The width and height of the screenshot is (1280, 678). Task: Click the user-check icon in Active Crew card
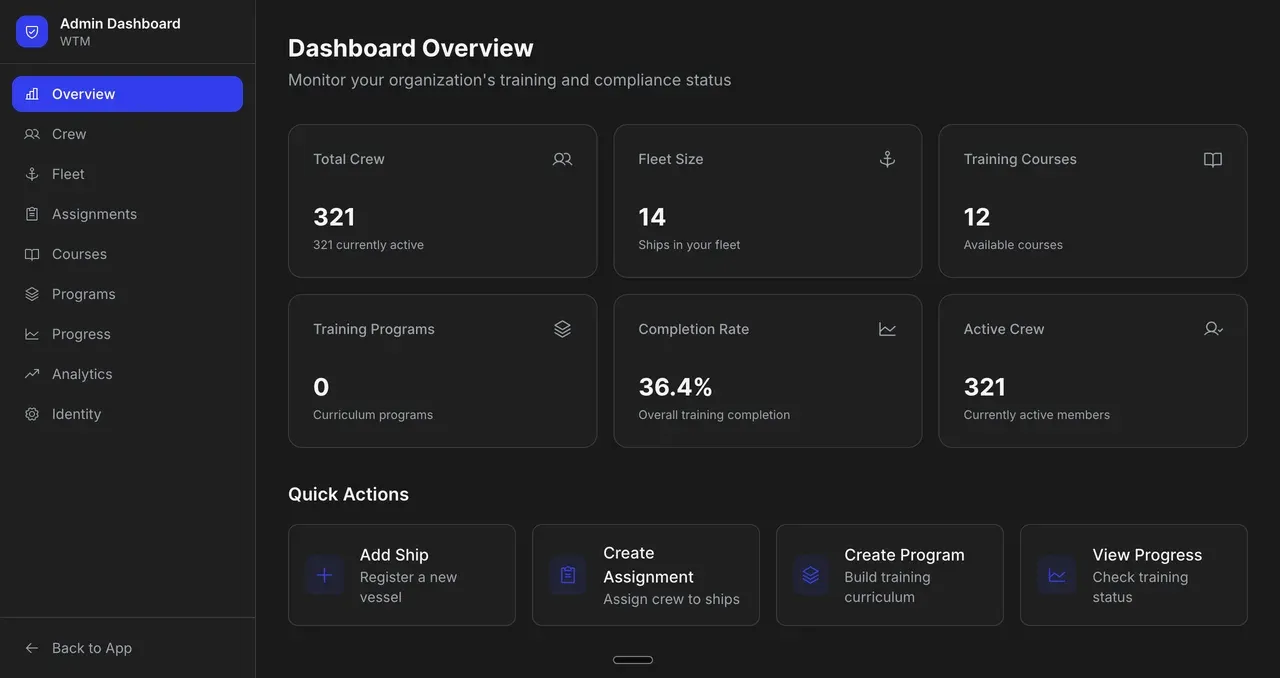pos(1213,329)
